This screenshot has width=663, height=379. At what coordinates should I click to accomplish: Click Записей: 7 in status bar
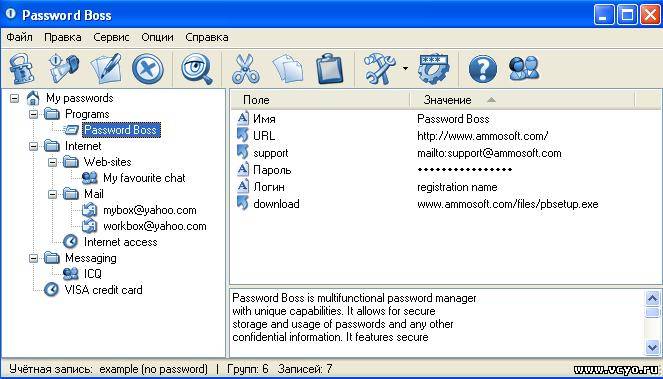click(x=305, y=369)
